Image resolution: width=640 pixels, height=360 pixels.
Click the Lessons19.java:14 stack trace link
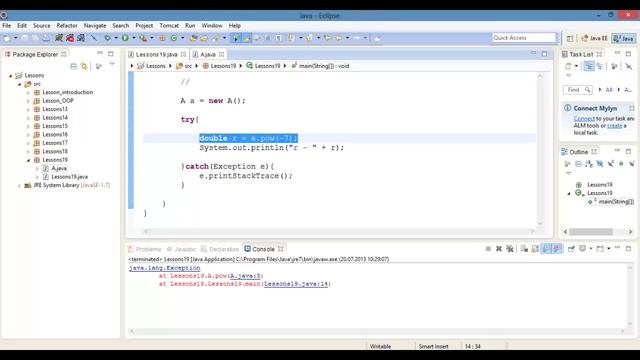[x=296, y=284]
